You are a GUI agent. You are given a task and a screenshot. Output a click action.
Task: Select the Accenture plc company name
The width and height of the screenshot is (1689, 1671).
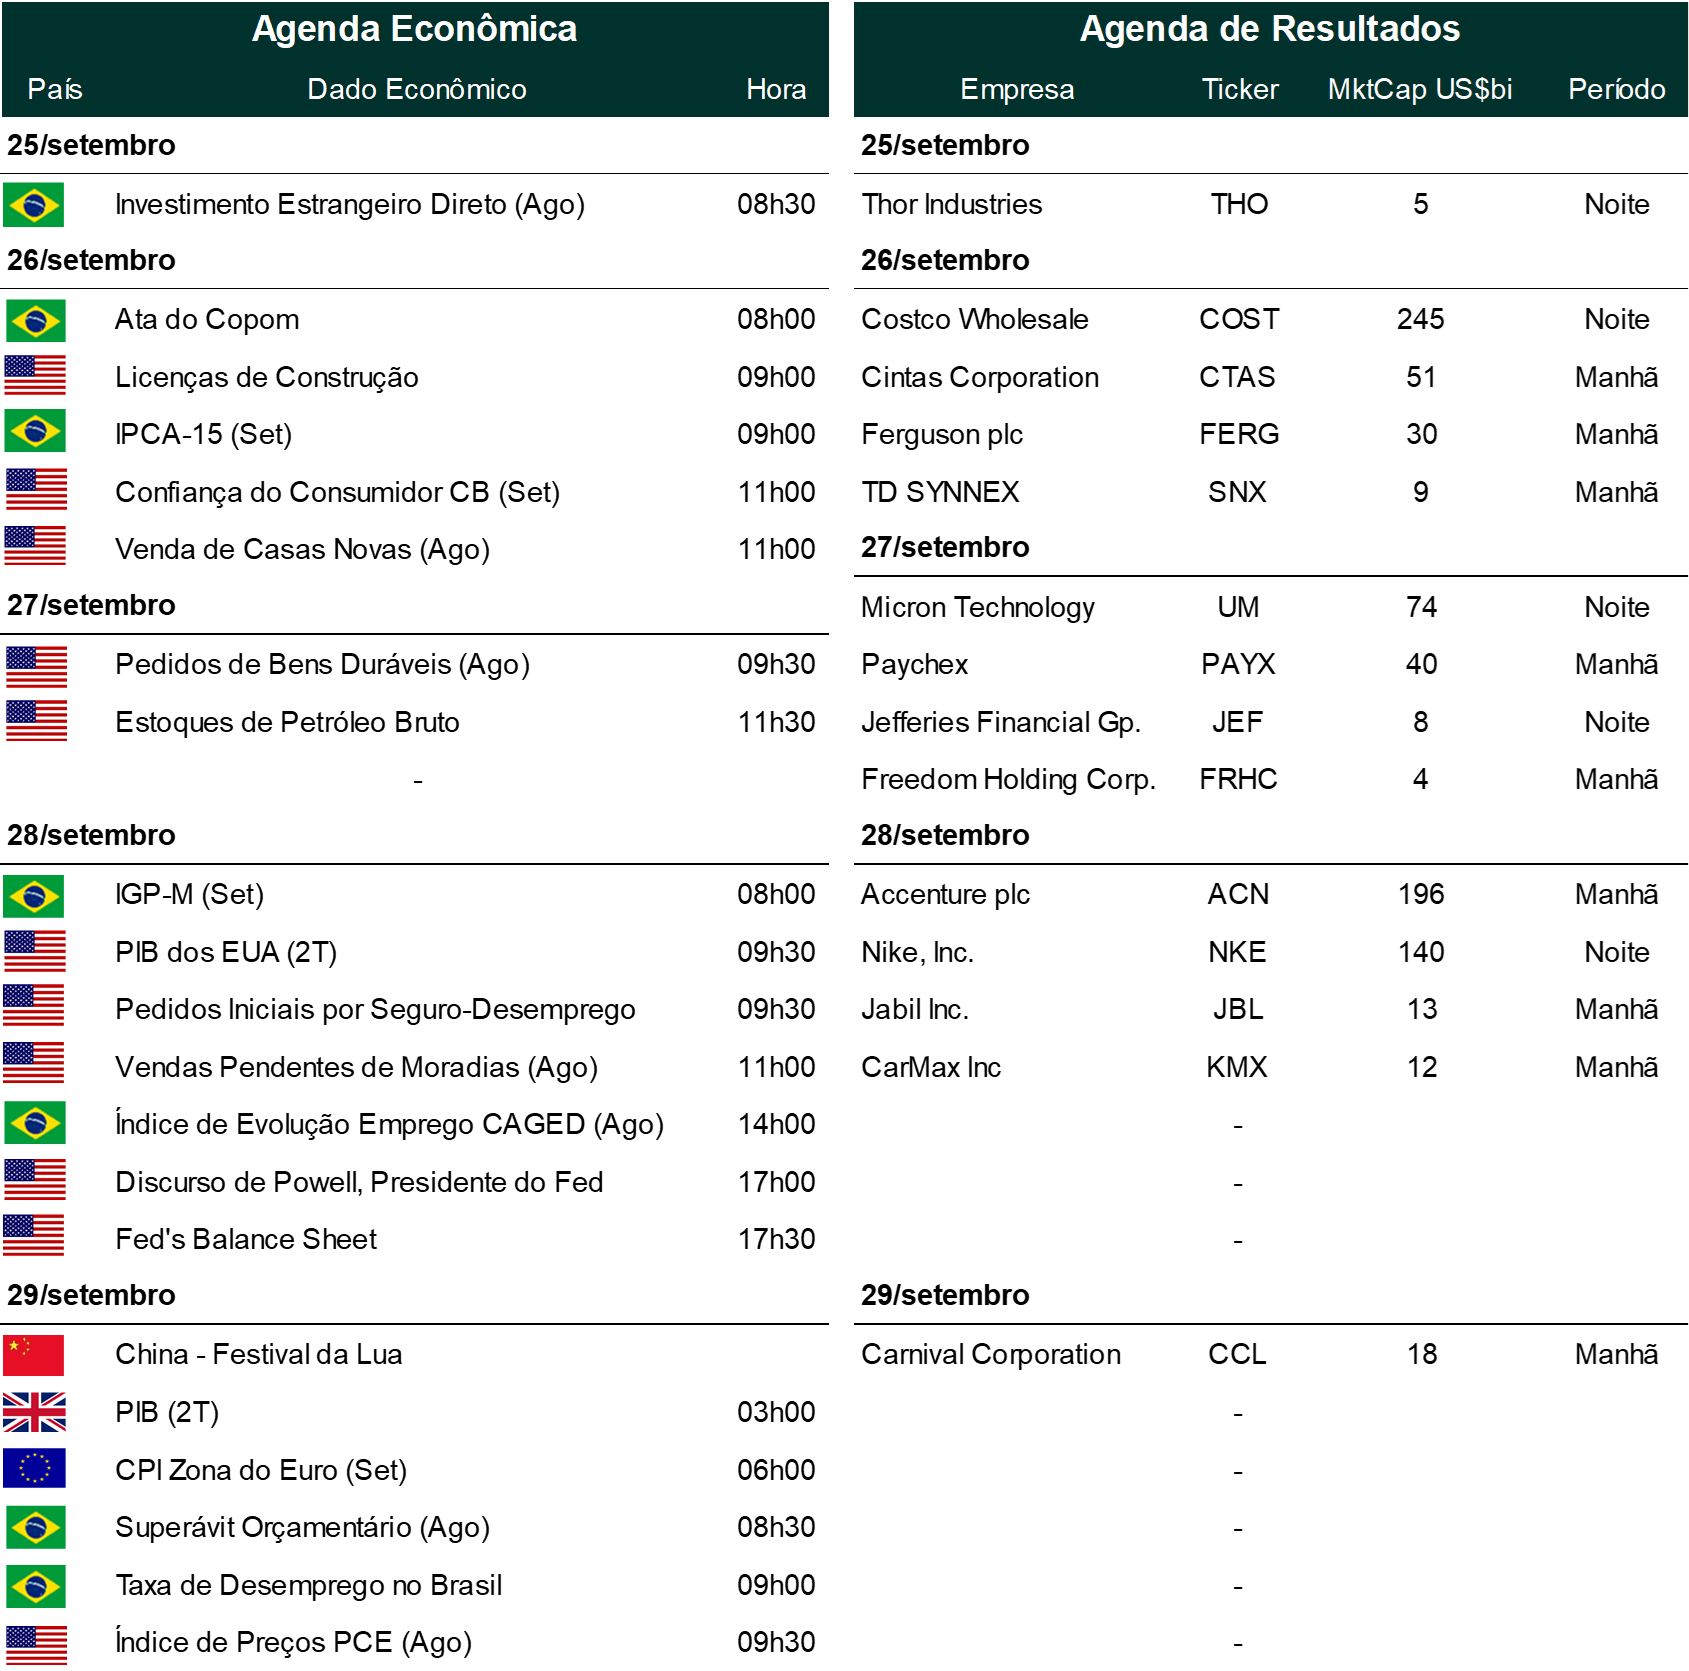pyautogui.click(x=946, y=894)
